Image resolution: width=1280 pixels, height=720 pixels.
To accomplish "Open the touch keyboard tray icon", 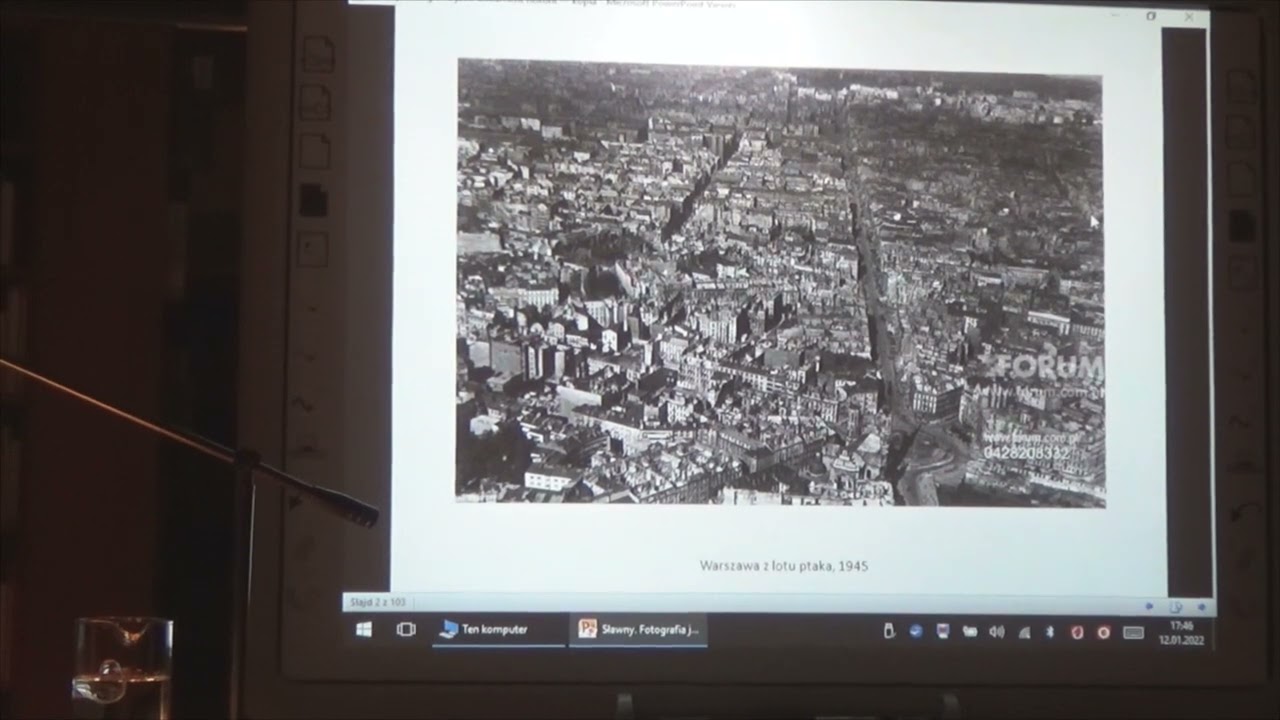I will 1133,632.
